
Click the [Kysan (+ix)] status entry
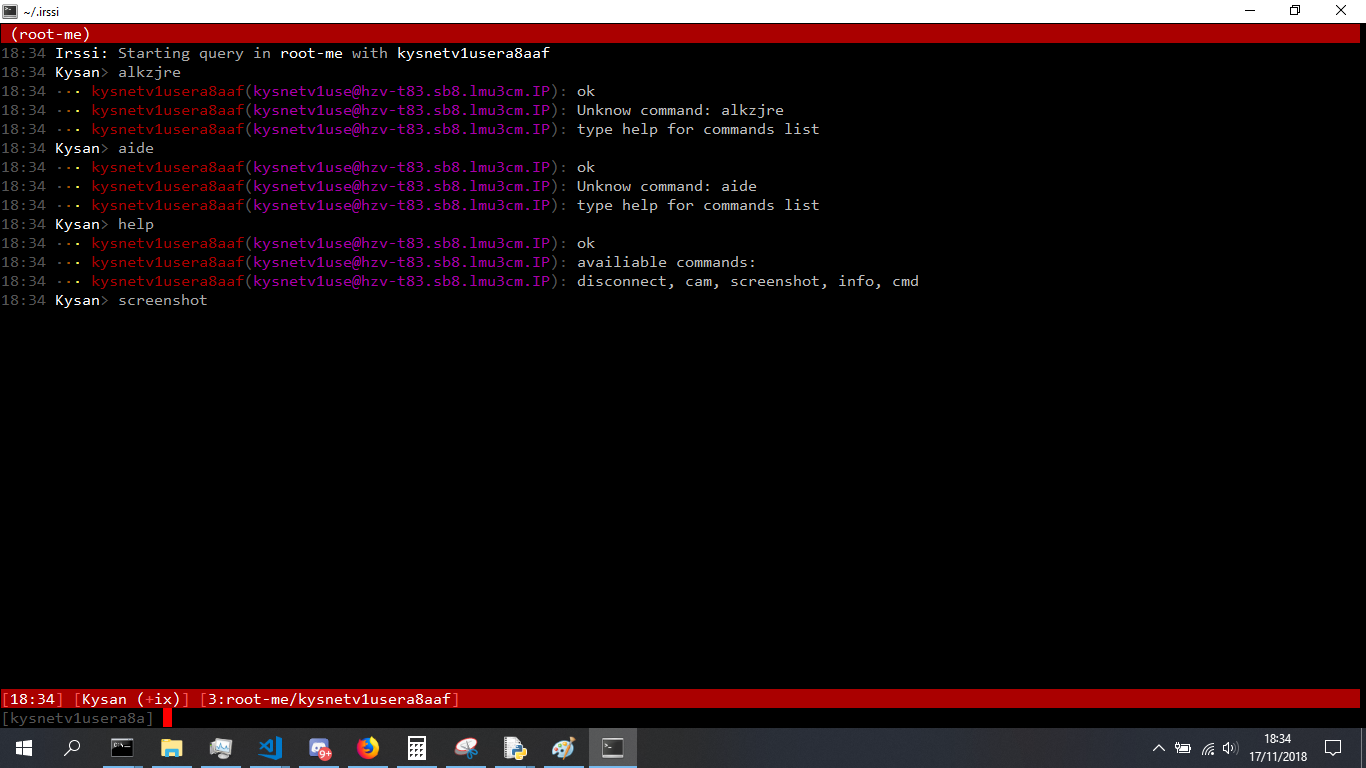pyautogui.click(x=132, y=699)
